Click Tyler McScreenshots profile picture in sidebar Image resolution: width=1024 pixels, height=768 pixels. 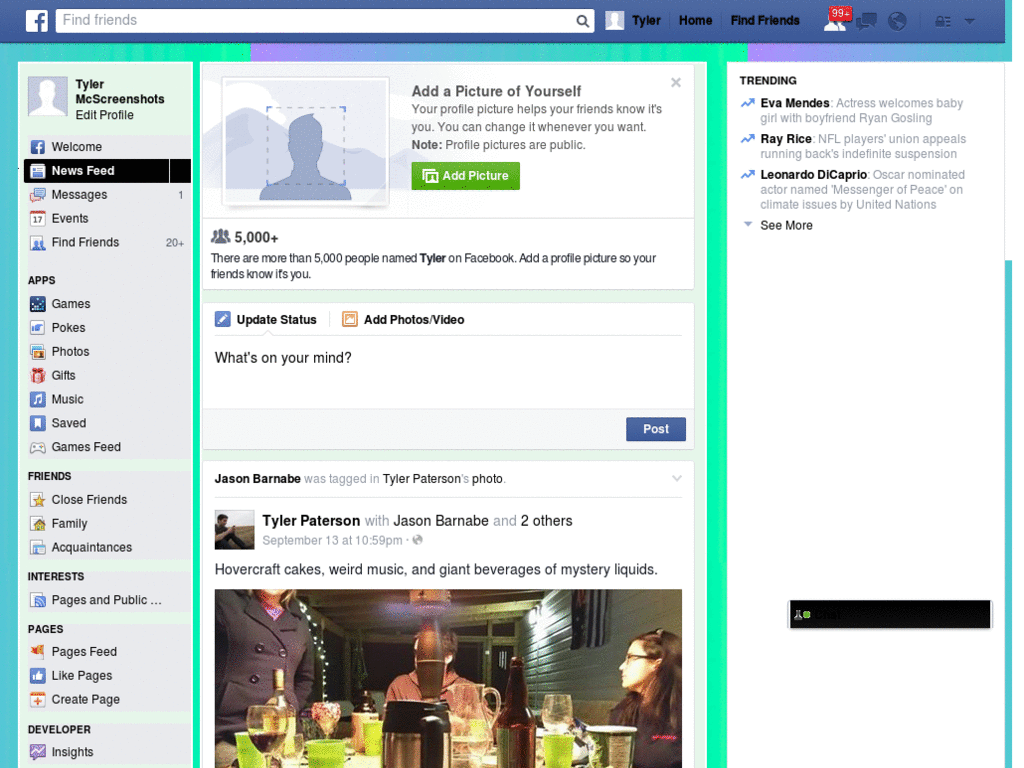(48, 96)
